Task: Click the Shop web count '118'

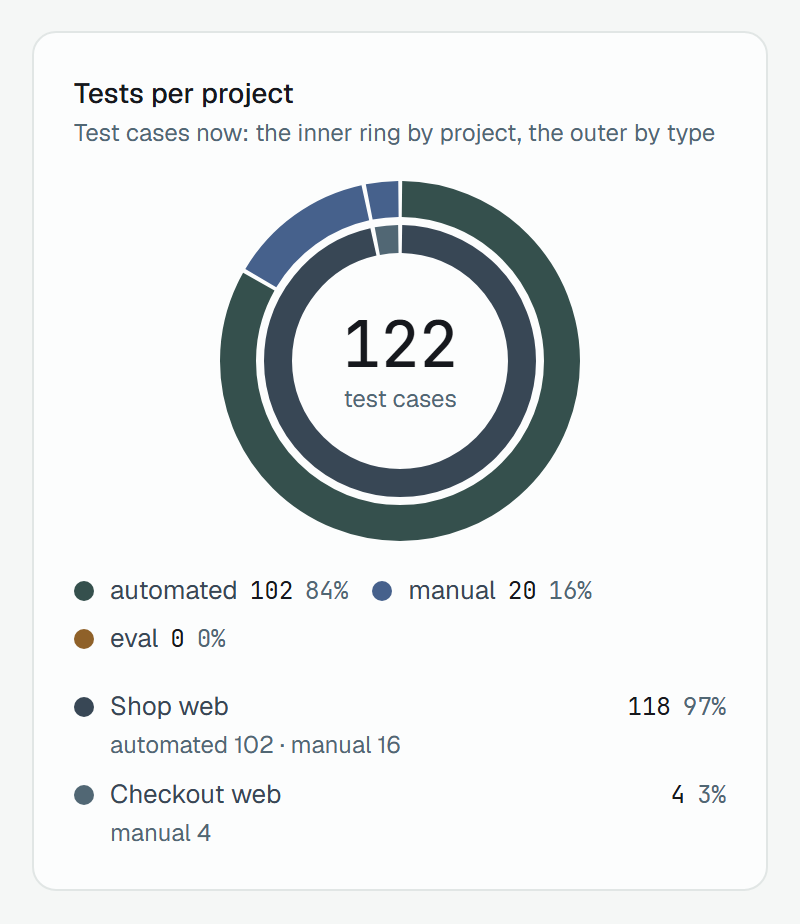Action: (649, 707)
